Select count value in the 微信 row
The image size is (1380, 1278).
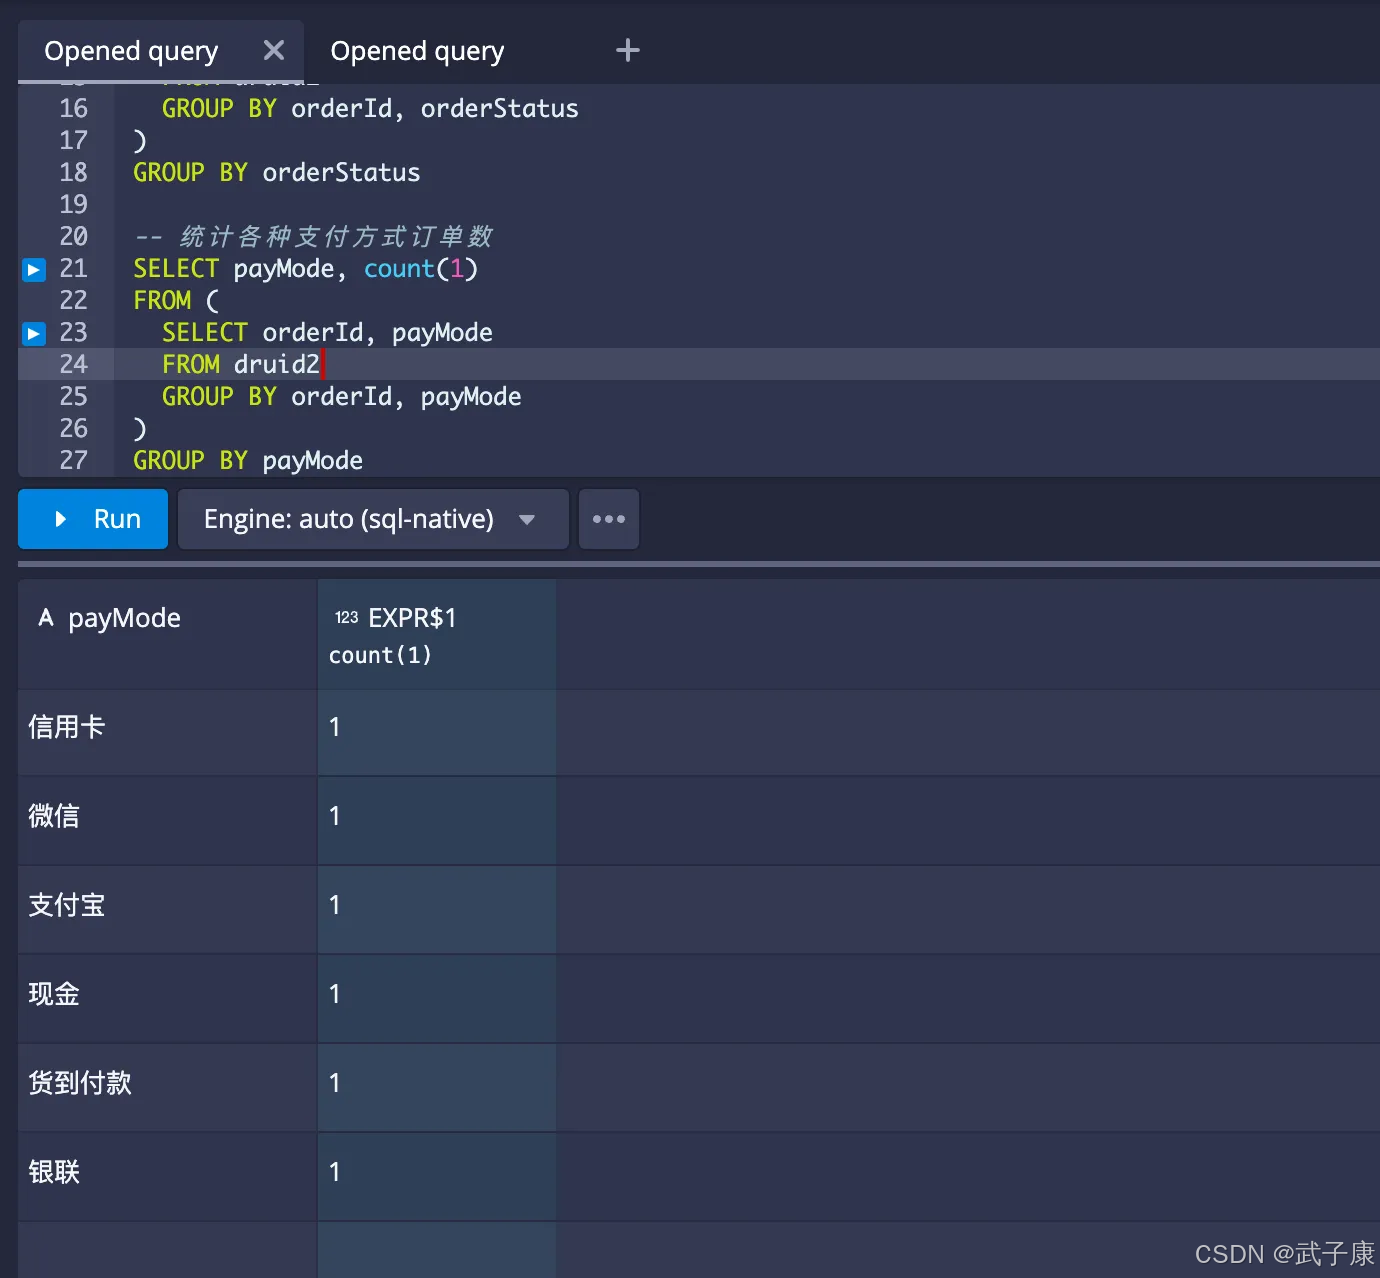[437, 821]
